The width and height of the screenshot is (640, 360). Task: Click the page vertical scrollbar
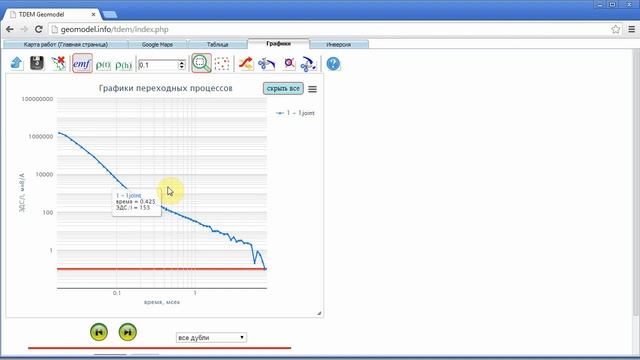[636, 182]
